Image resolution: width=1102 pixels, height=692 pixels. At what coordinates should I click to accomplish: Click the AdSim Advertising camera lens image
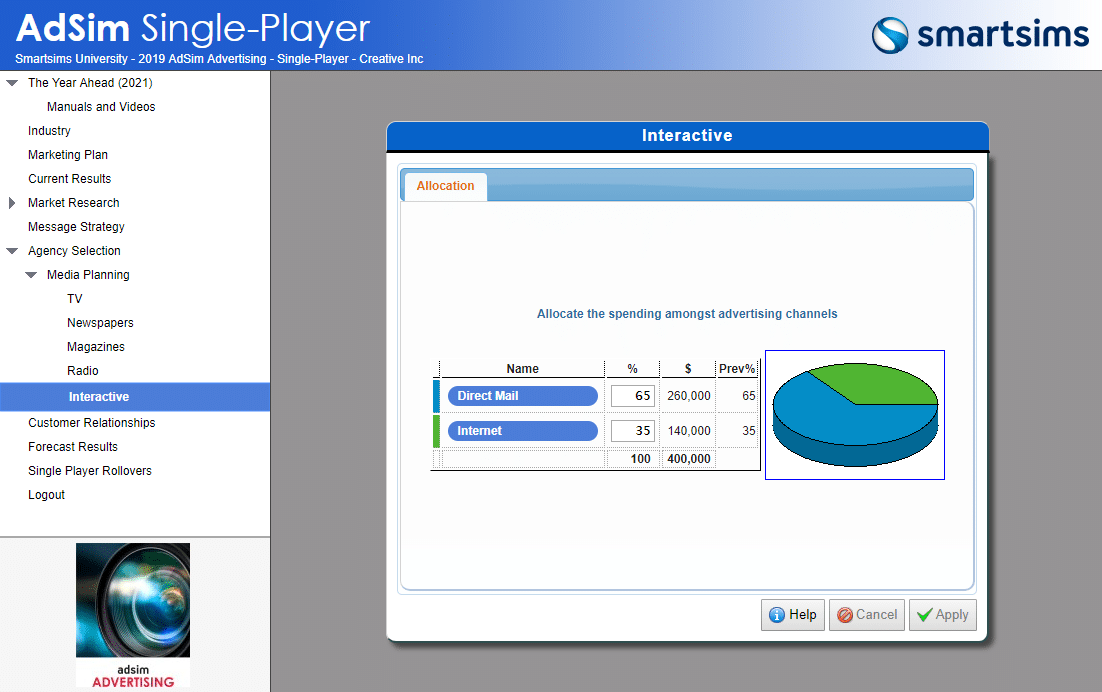click(x=133, y=614)
